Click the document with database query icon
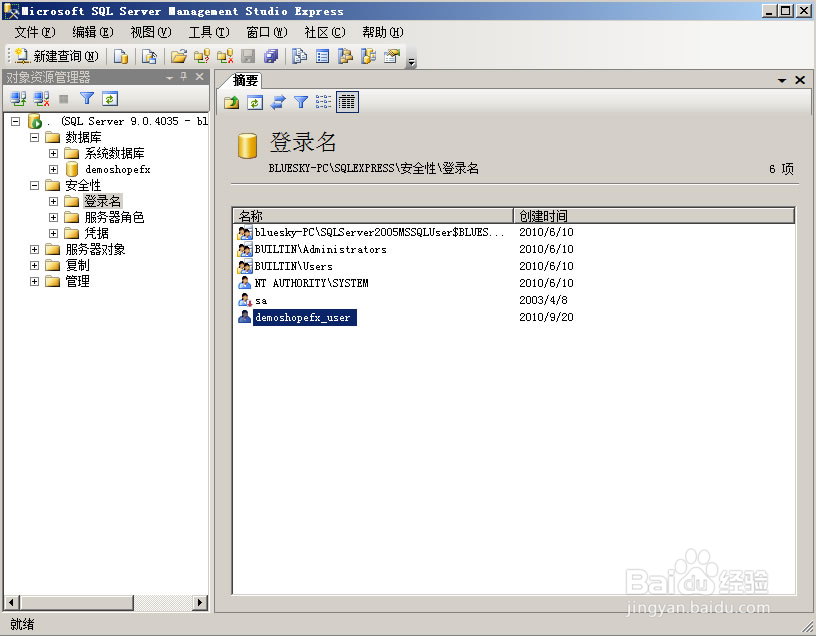This screenshot has height=636, width=816. (x=149, y=56)
